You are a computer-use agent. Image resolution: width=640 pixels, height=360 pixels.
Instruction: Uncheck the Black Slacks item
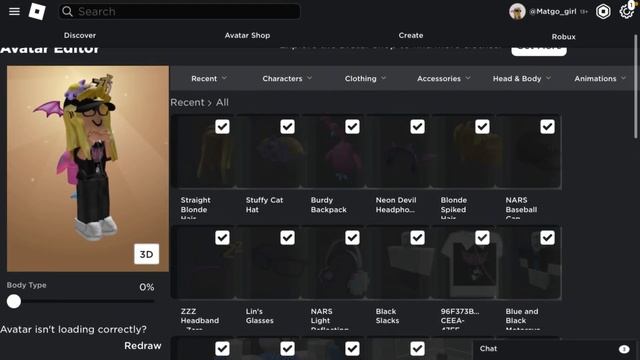pos(417,238)
